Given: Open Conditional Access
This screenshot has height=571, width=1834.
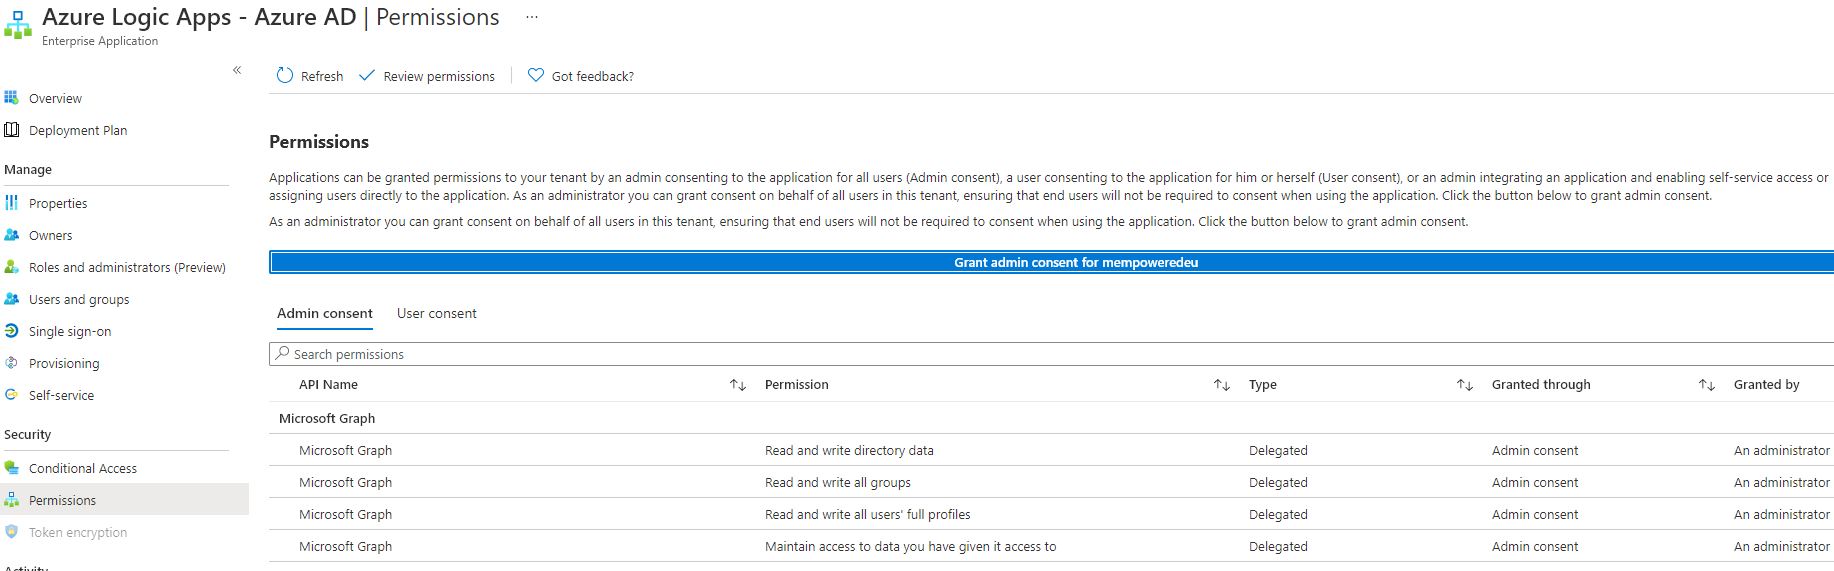Looking at the screenshot, I should coord(83,468).
